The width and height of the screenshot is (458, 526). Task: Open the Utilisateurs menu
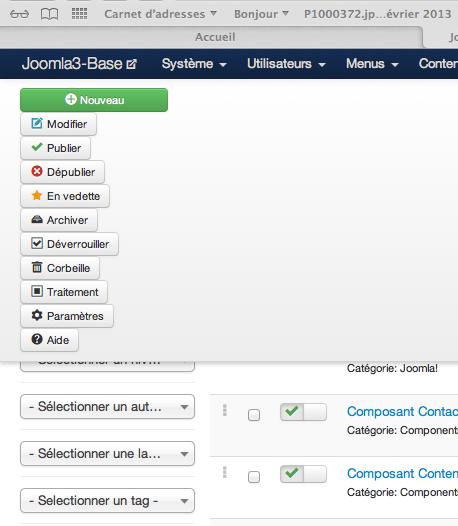click(x=286, y=64)
